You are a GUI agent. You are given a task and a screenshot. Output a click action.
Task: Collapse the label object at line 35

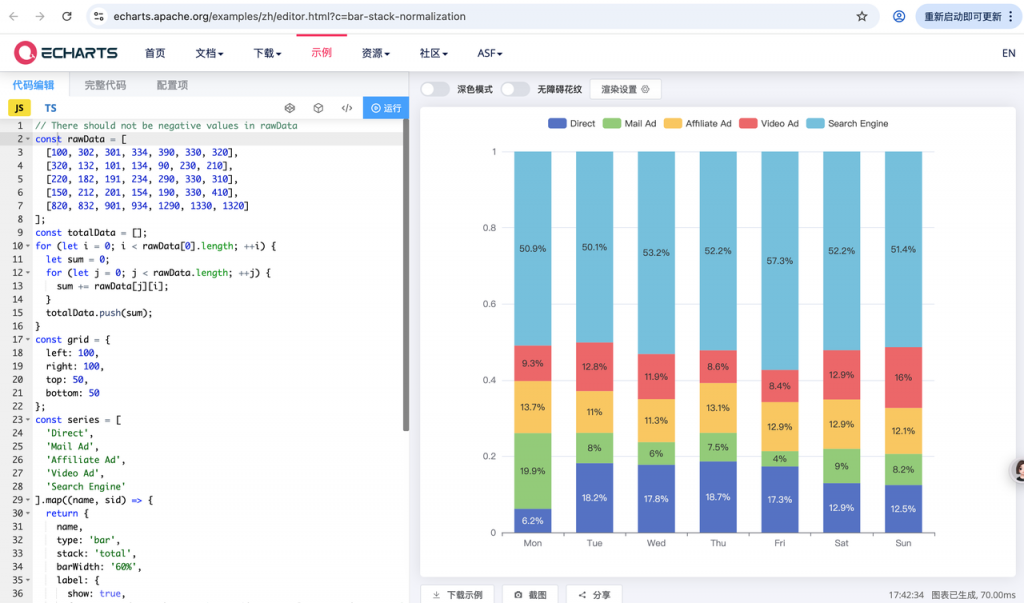pos(27,580)
